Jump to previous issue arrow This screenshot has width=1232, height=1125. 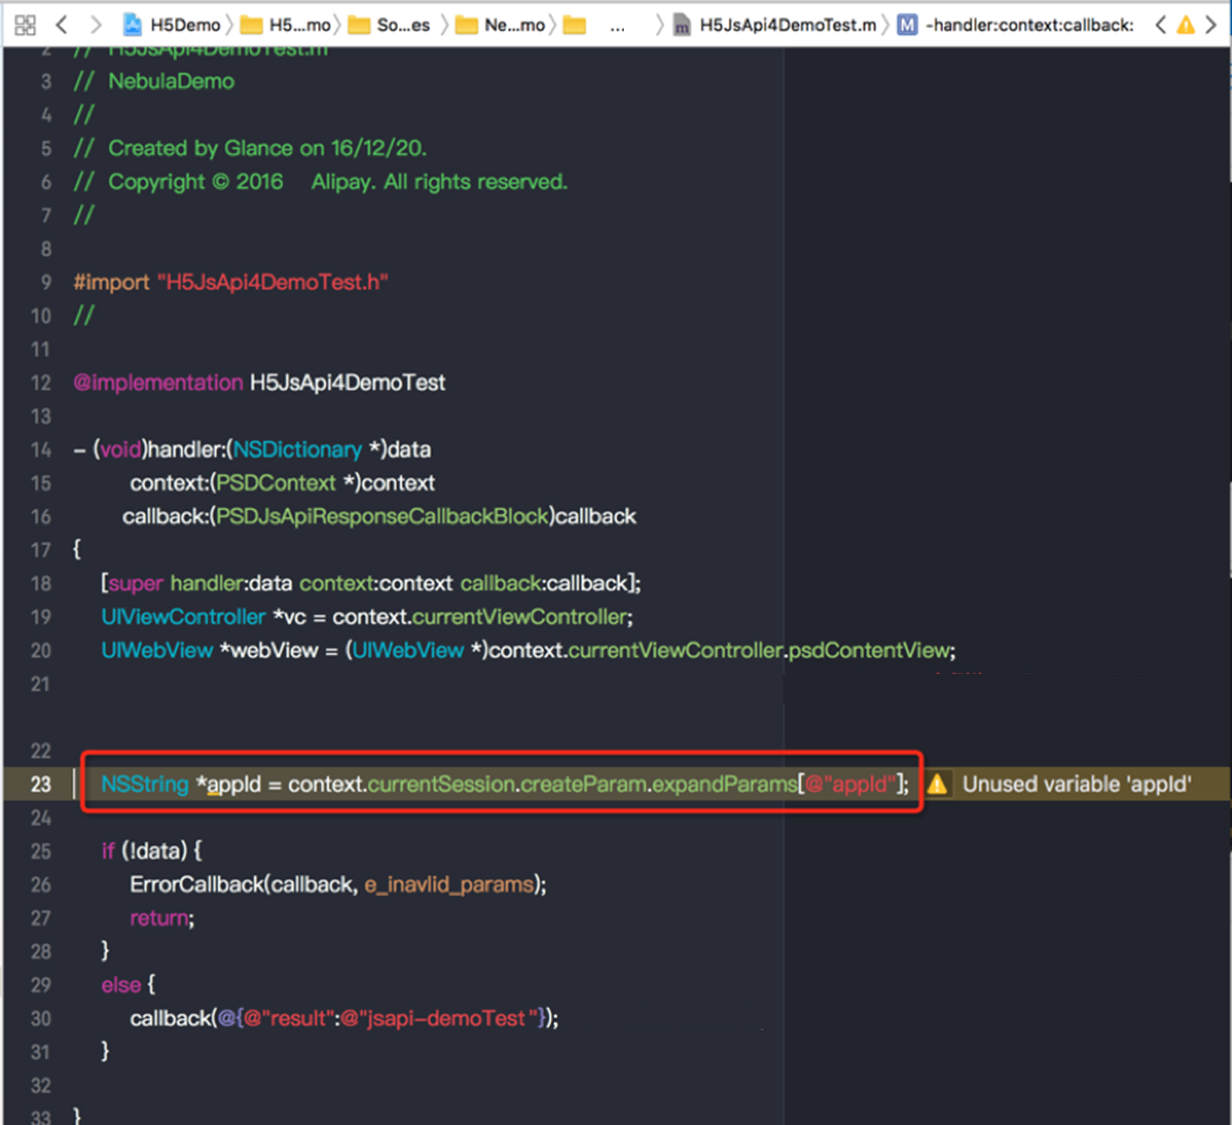pyautogui.click(x=1160, y=25)
